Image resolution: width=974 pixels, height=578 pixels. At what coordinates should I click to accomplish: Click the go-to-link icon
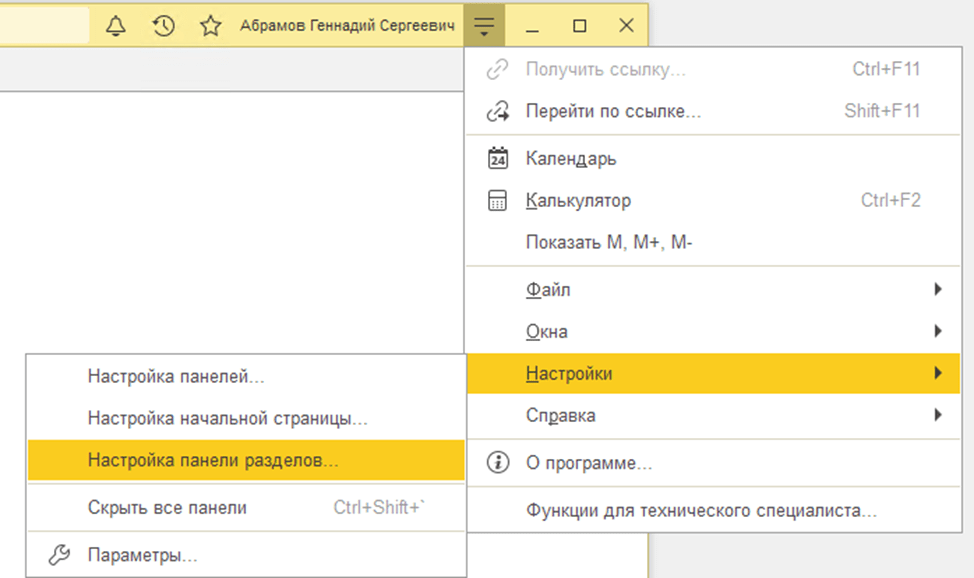click(497, 111)
